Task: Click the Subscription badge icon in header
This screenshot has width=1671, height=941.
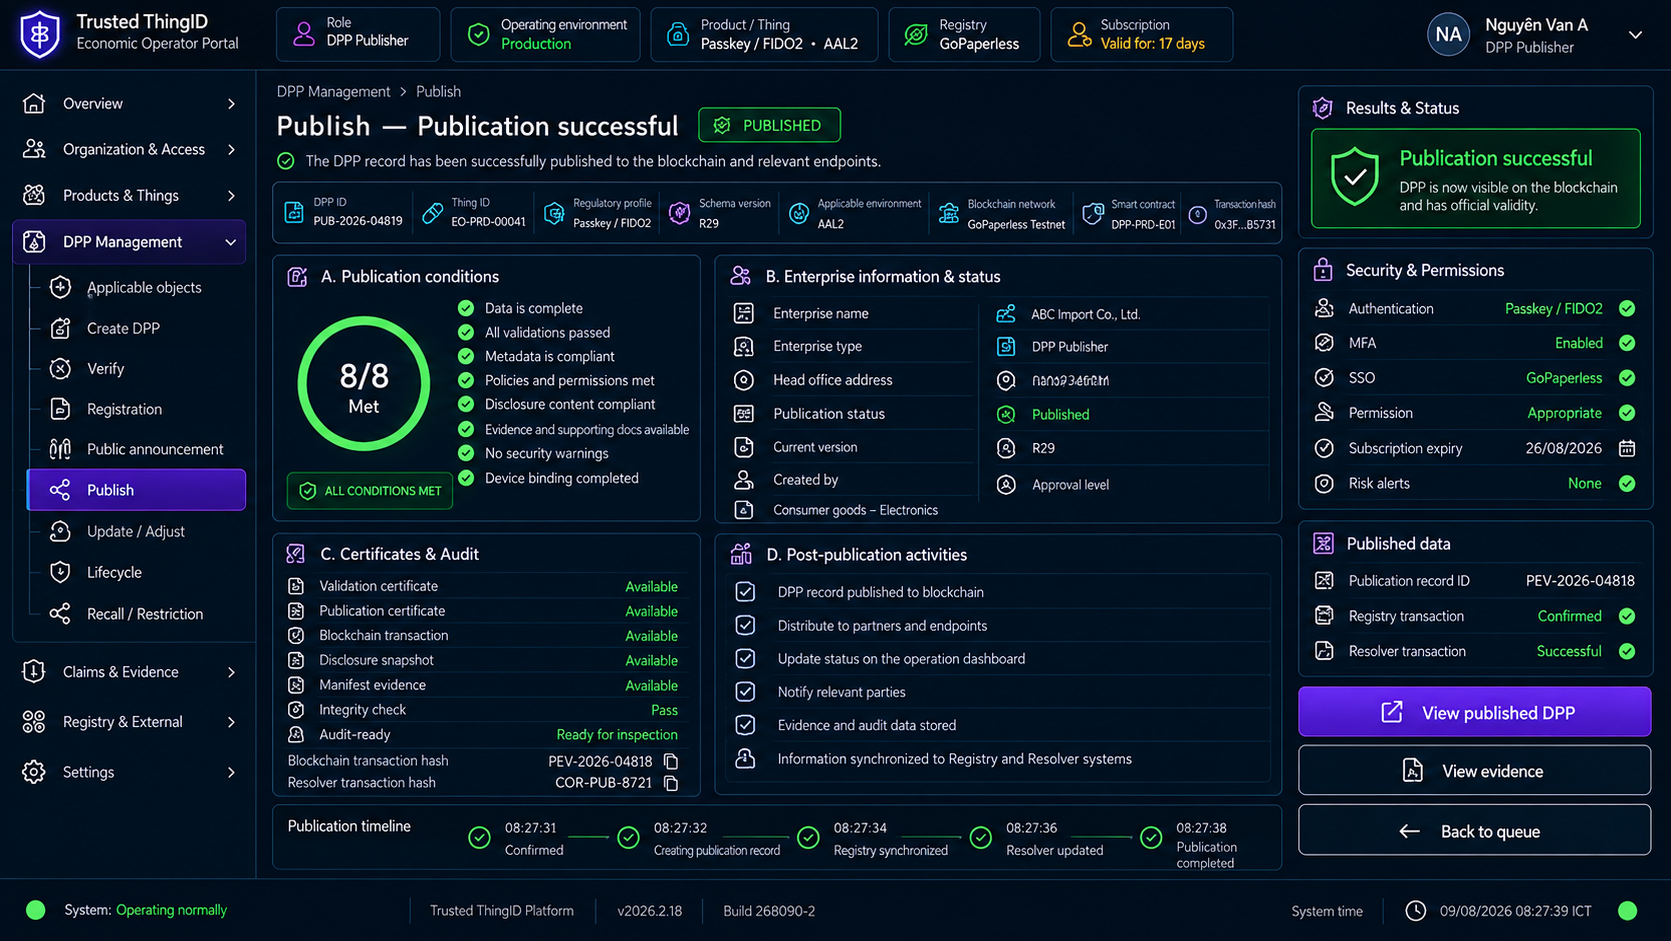Action: point(1079,35)
